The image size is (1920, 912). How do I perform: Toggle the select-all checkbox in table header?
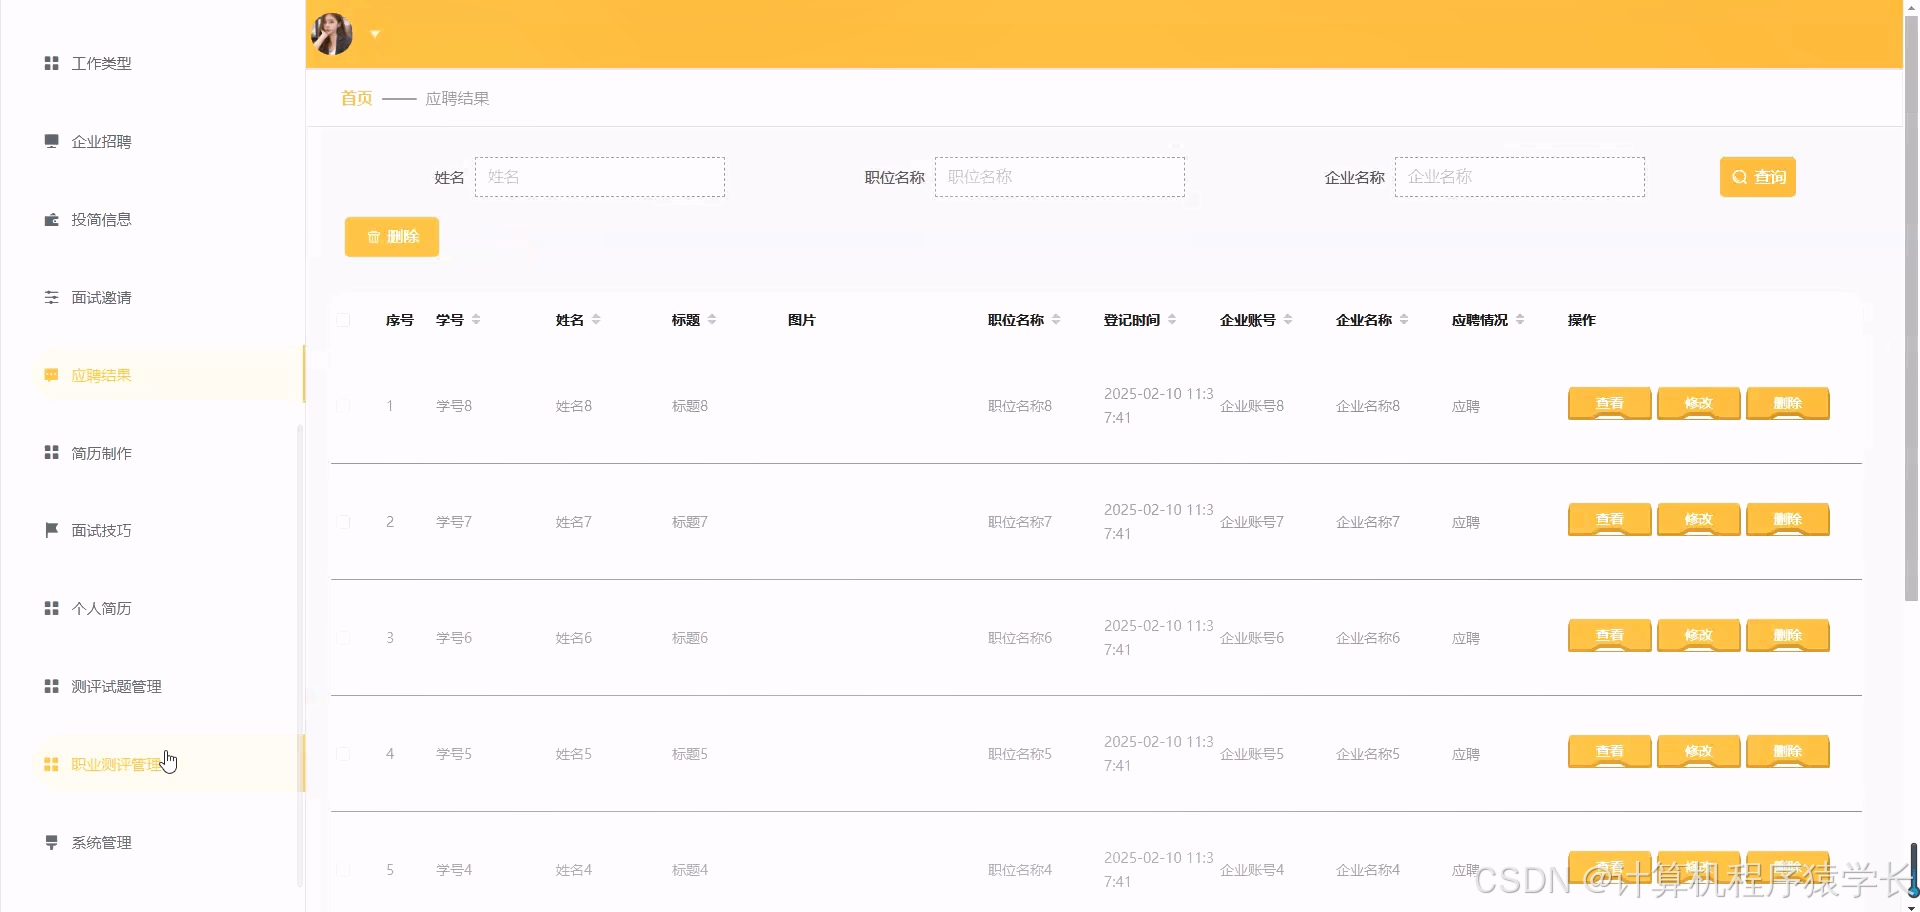coord(343,320)
